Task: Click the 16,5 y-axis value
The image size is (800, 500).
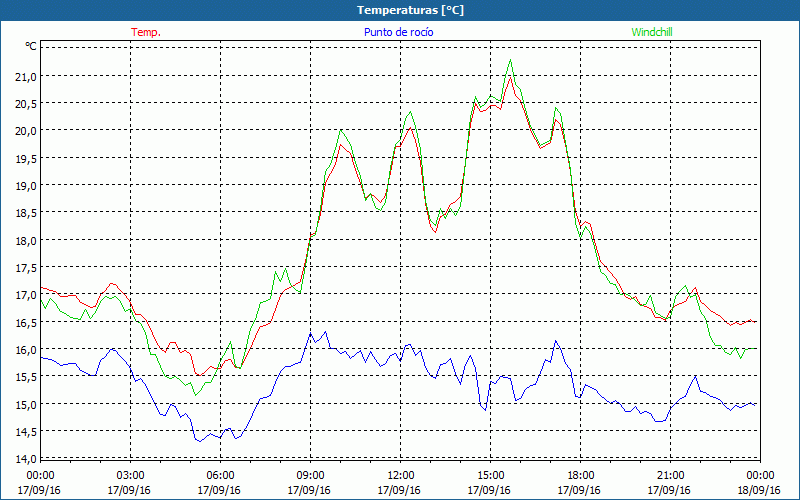Action: pyautogui.click(x=27, y=322)
